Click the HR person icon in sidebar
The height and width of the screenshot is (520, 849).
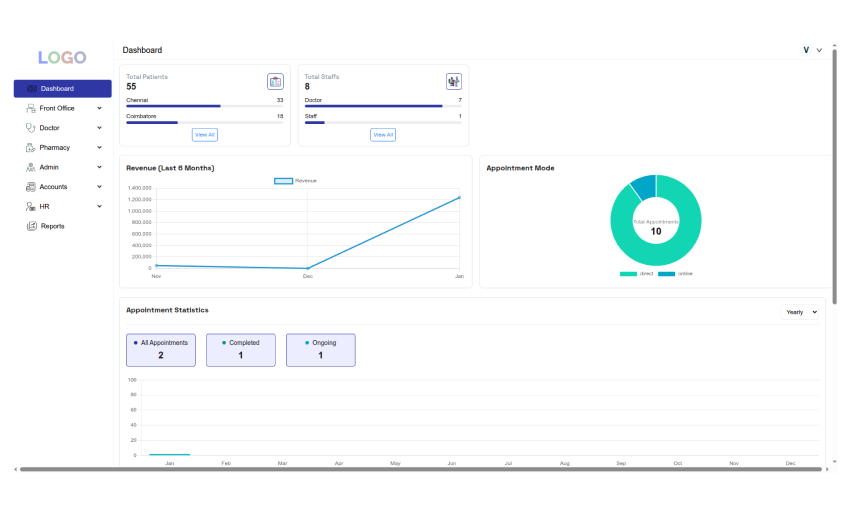coord(31,206)
